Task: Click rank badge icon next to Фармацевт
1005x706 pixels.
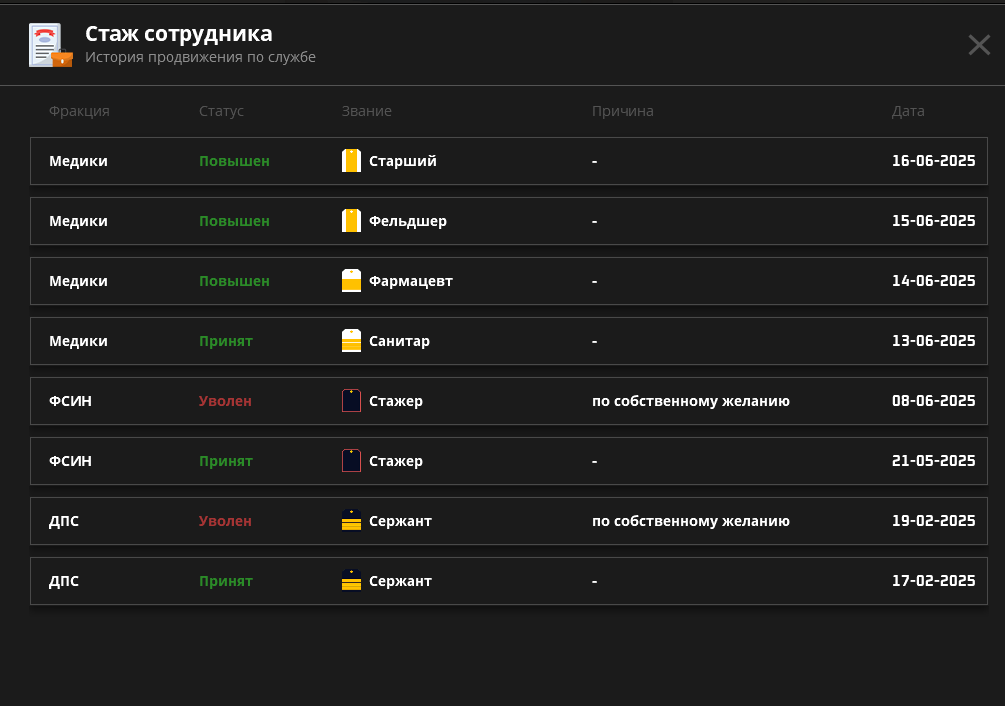Action: [x=351, y=281]
